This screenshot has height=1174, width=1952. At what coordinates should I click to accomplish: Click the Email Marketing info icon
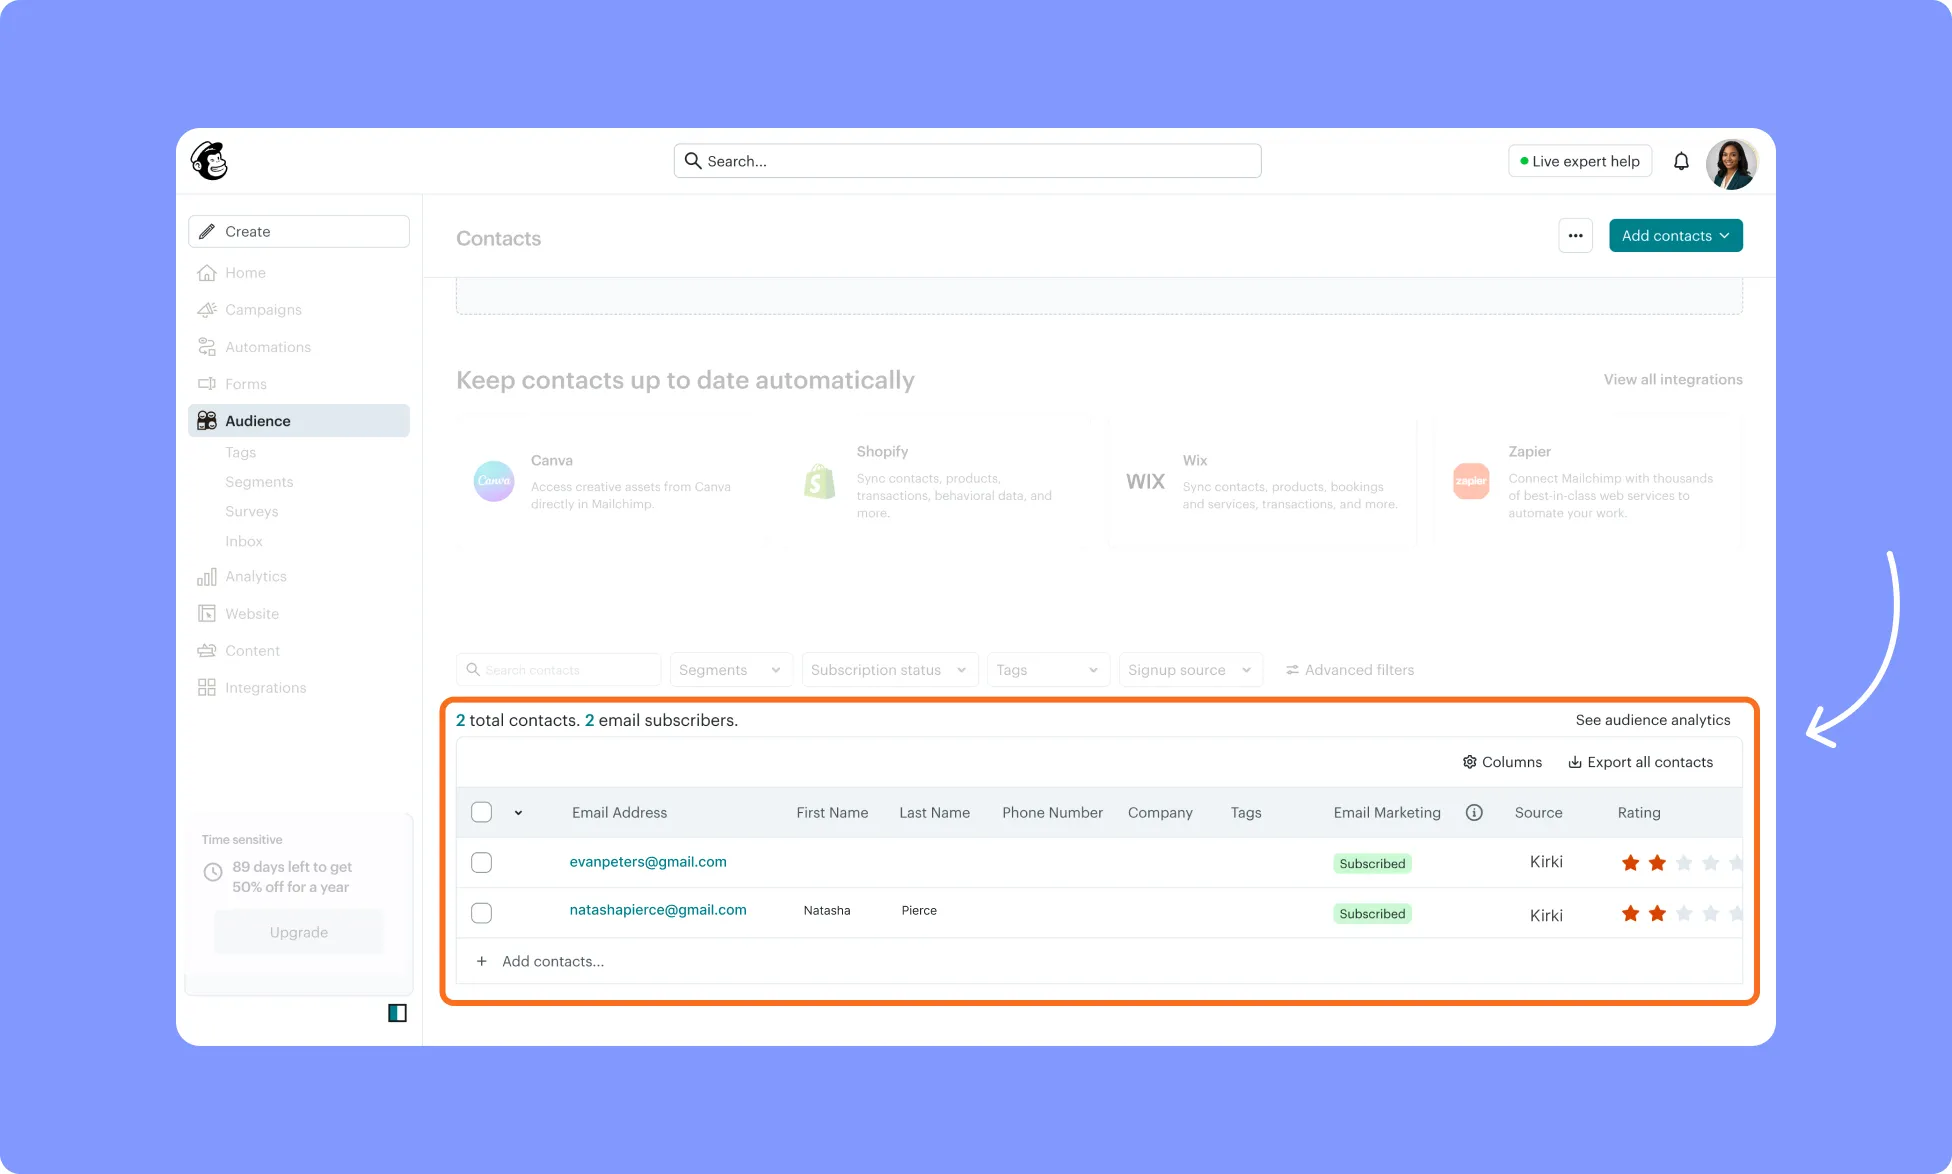pyautogui.click(x=1474, y=813)
